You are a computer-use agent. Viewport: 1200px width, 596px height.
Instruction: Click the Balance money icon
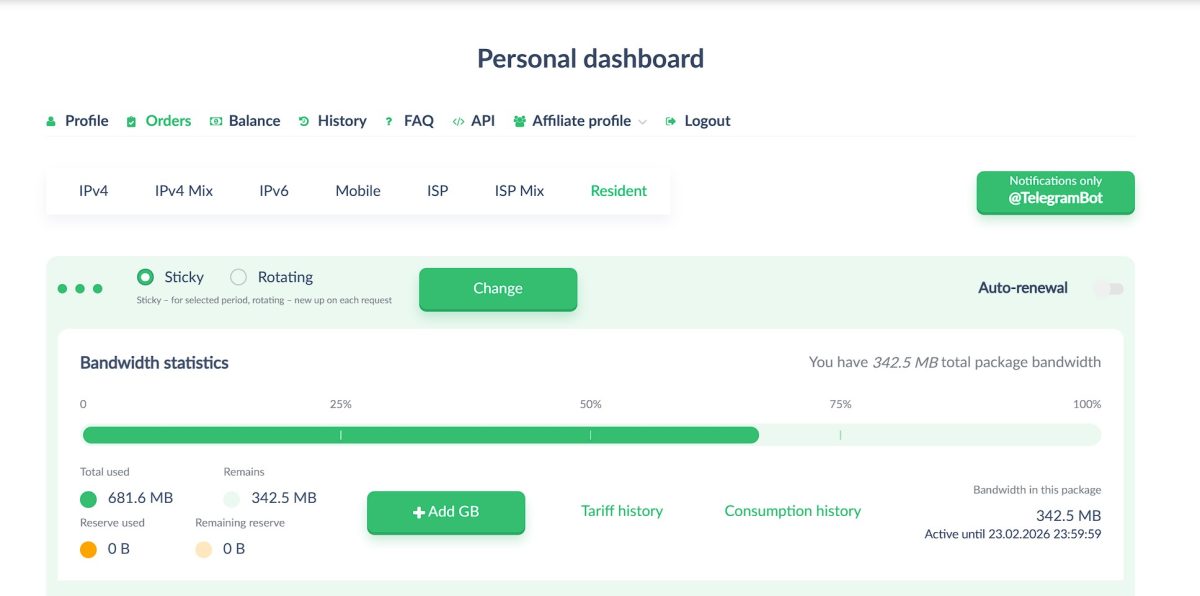point(215,121)
